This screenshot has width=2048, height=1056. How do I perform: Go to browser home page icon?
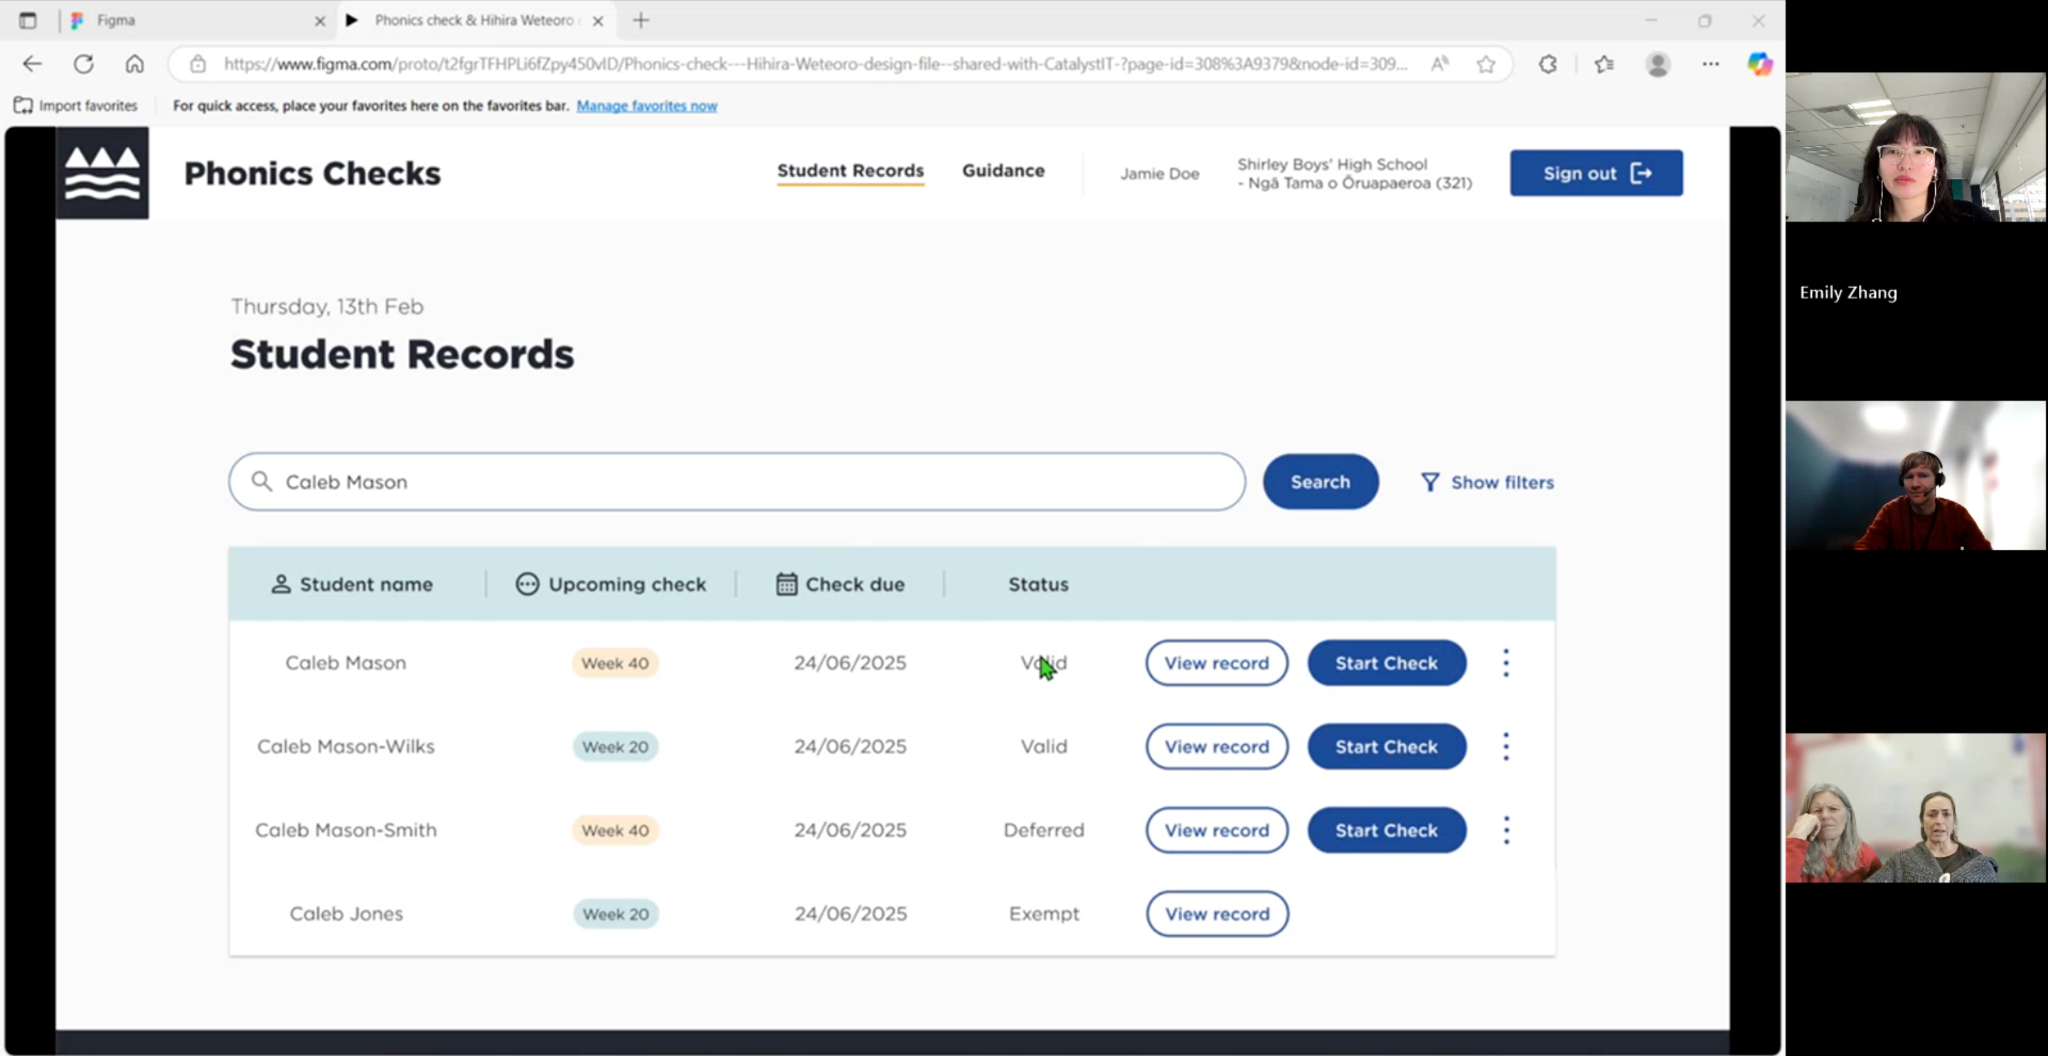point(134,64)
